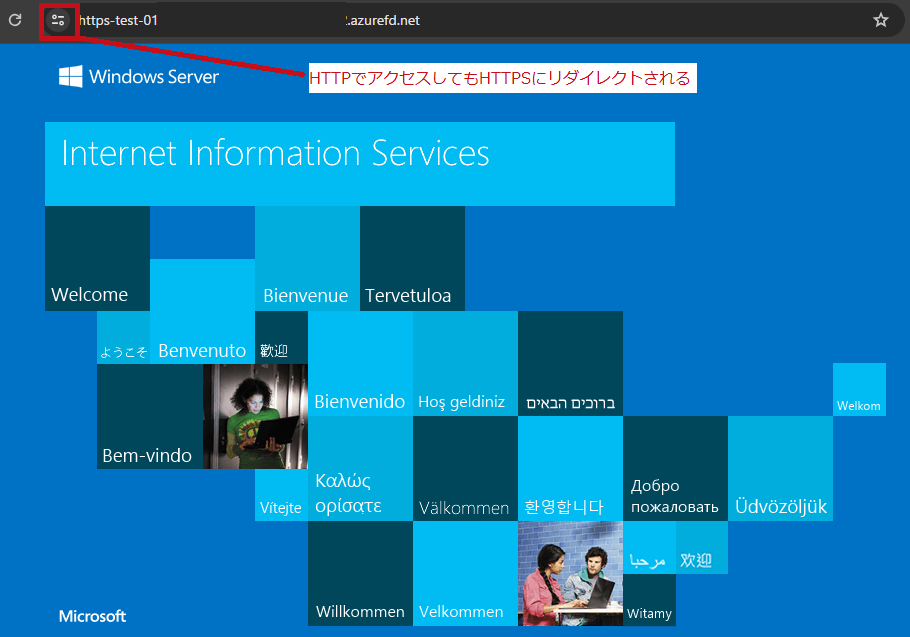Click the photo of woman holding laptop
The width and height of the screenshot is (910, 637).
pyautogui.click(x=255, y=417)
